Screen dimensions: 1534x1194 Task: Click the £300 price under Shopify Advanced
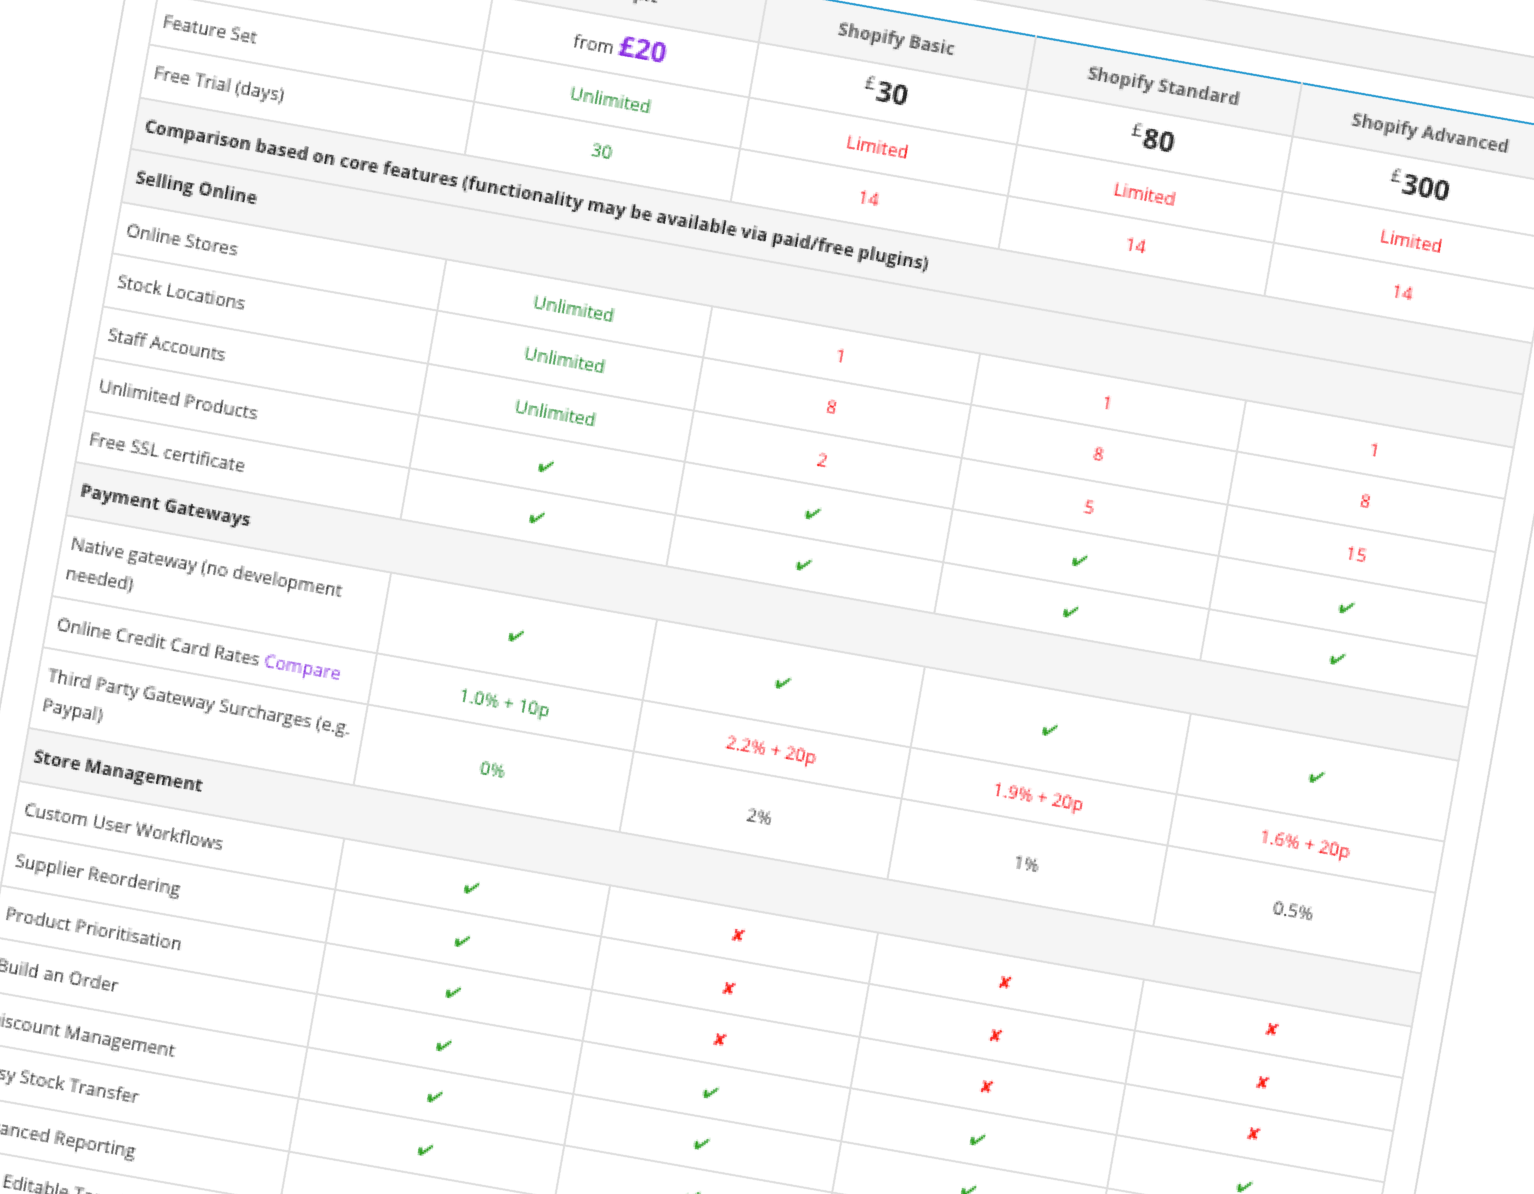(x=1419, y=184)
